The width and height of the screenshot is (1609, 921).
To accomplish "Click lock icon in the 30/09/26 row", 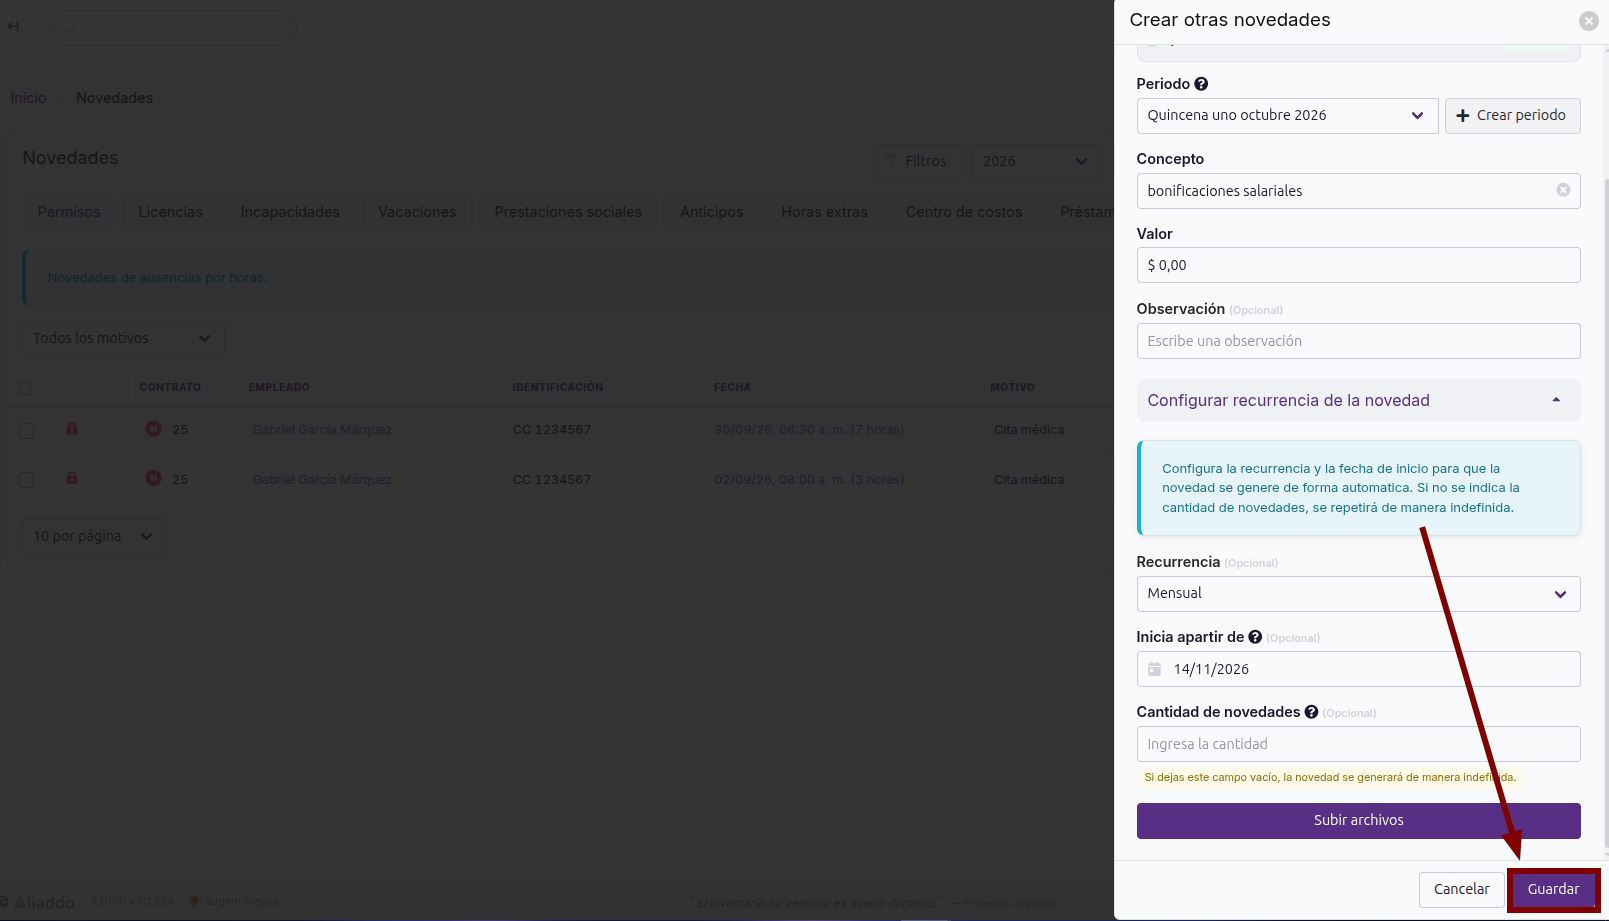I will [x=72, y=429].
